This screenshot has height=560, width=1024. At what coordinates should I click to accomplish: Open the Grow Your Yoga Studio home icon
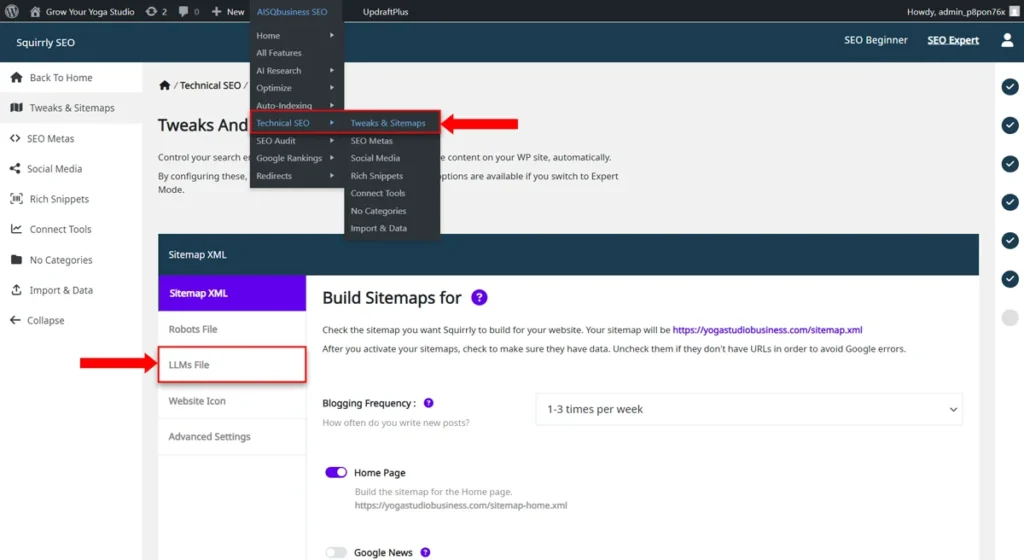[35, 11]
